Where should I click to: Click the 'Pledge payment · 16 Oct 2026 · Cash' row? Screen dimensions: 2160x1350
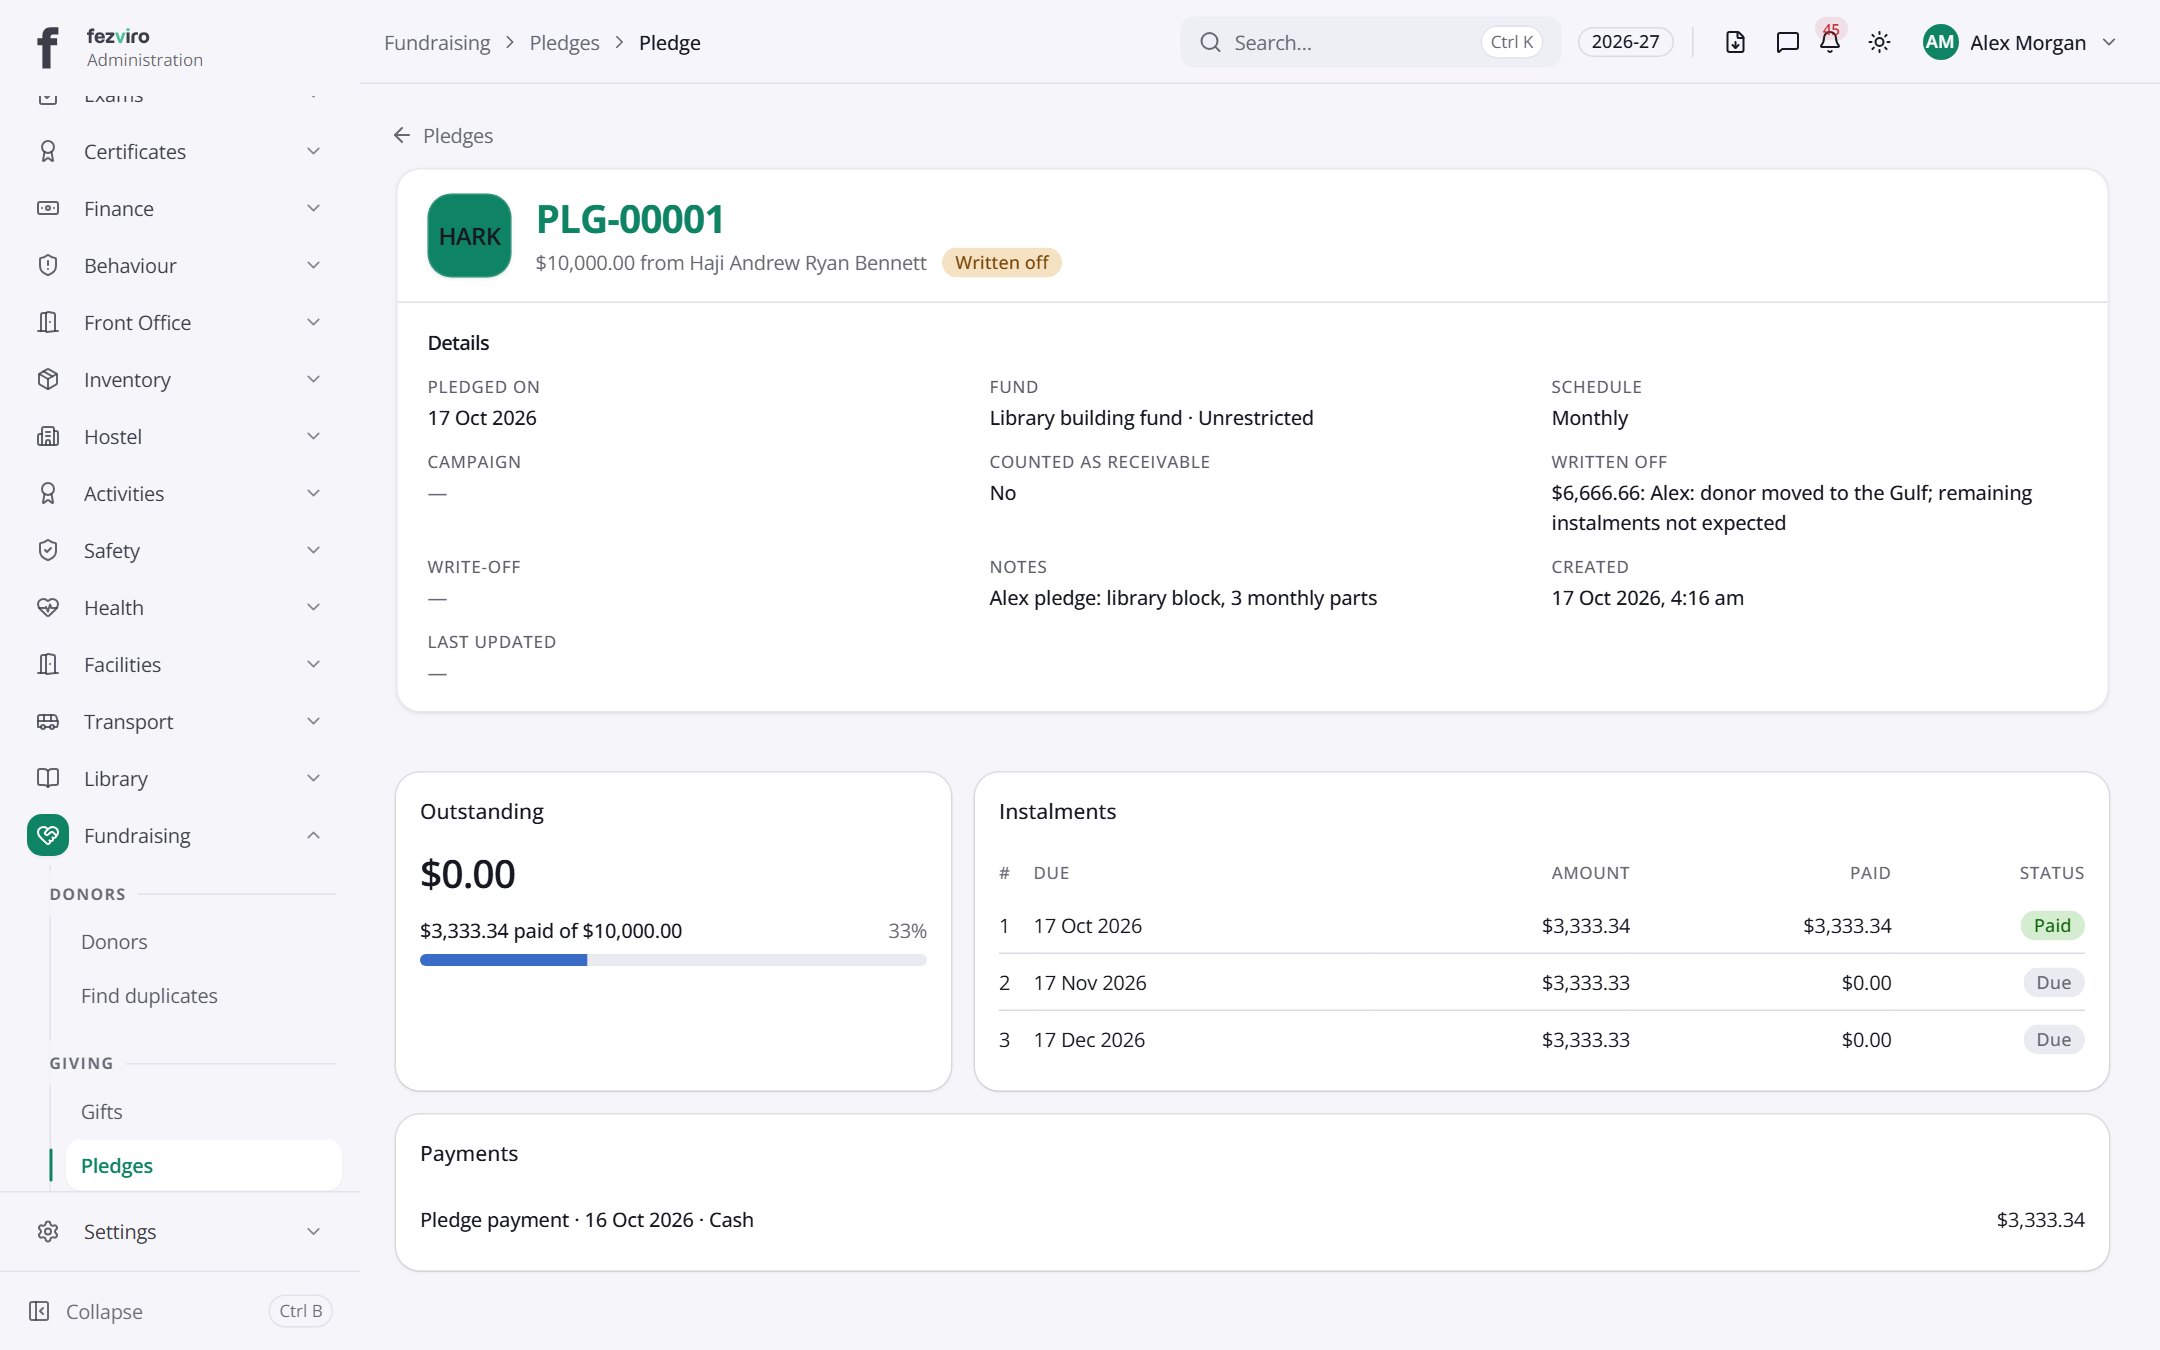[1252, 1220]
